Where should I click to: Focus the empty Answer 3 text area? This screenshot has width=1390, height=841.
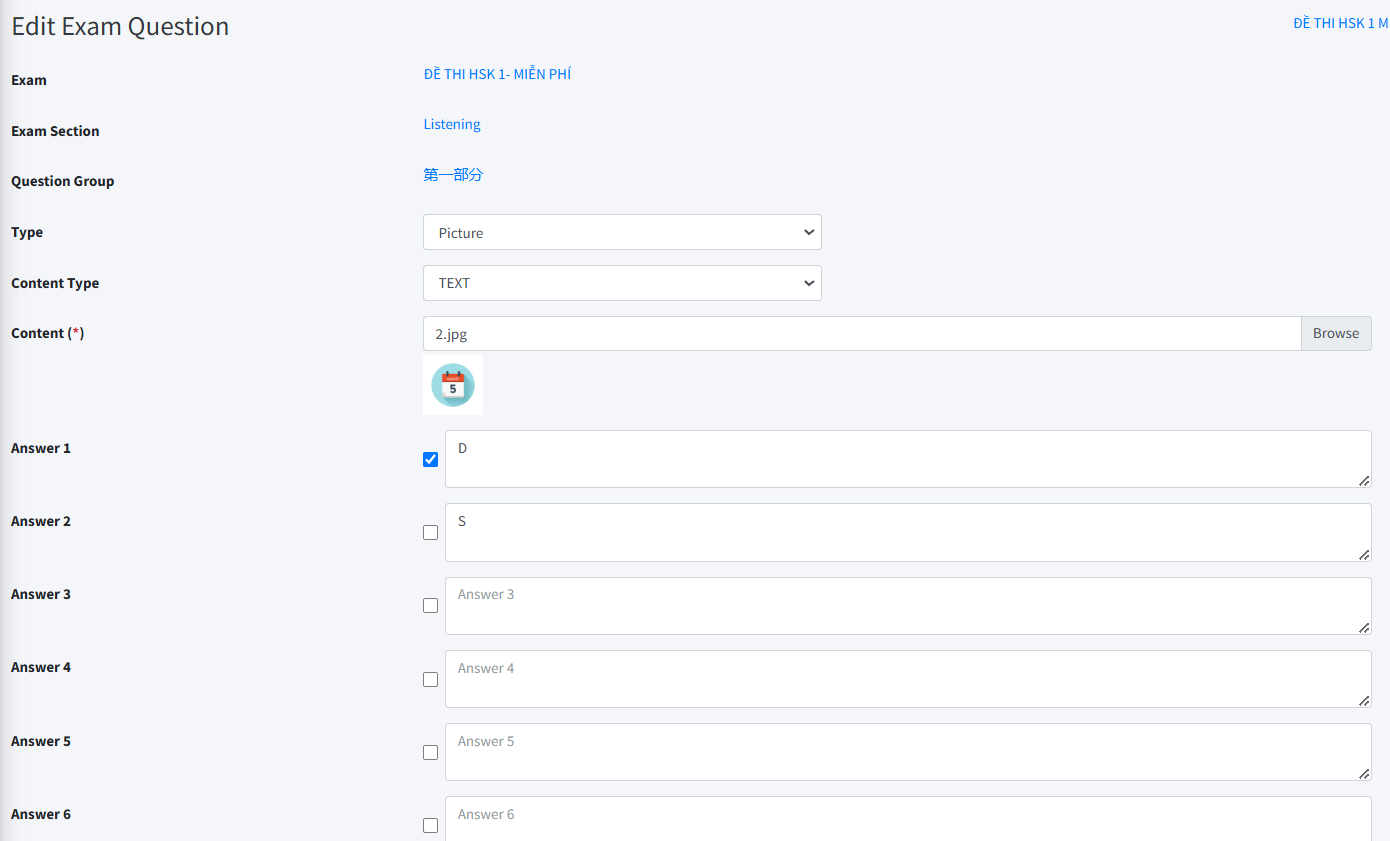[907, 606]
